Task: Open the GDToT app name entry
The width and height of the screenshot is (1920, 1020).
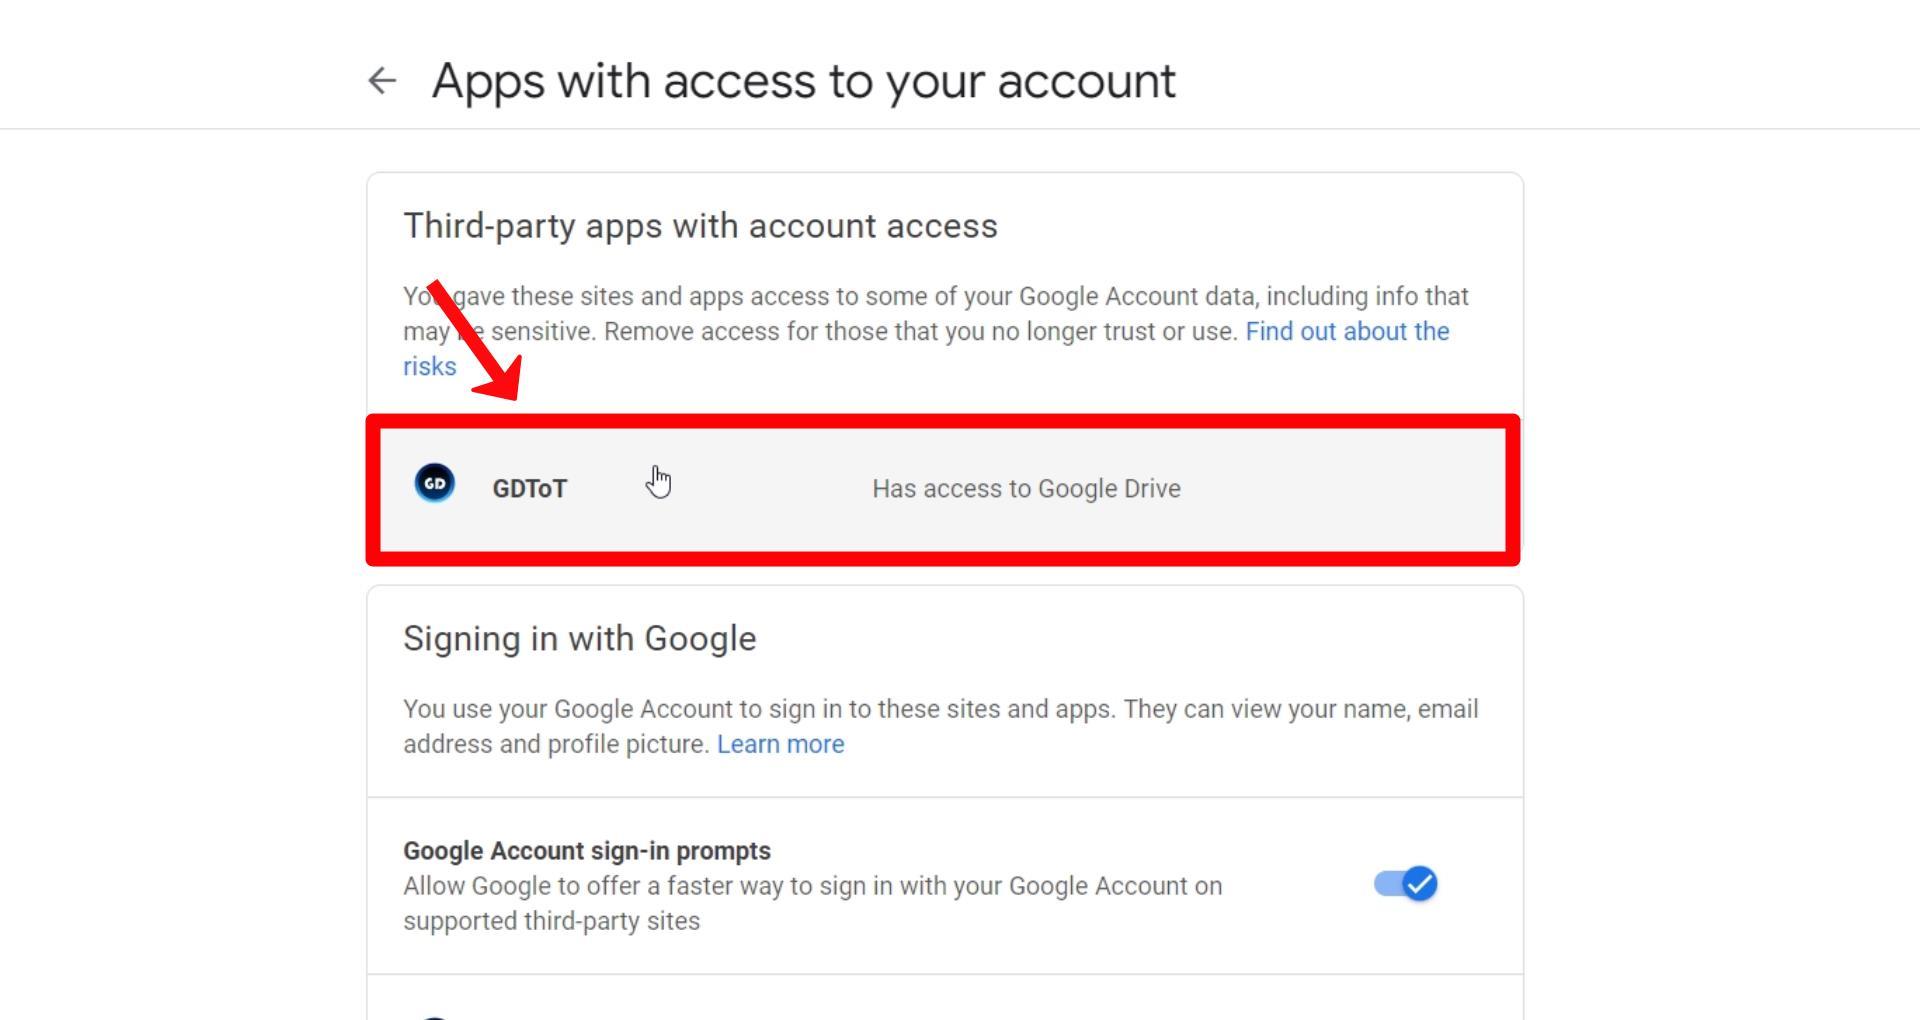Action: point(529,489)
